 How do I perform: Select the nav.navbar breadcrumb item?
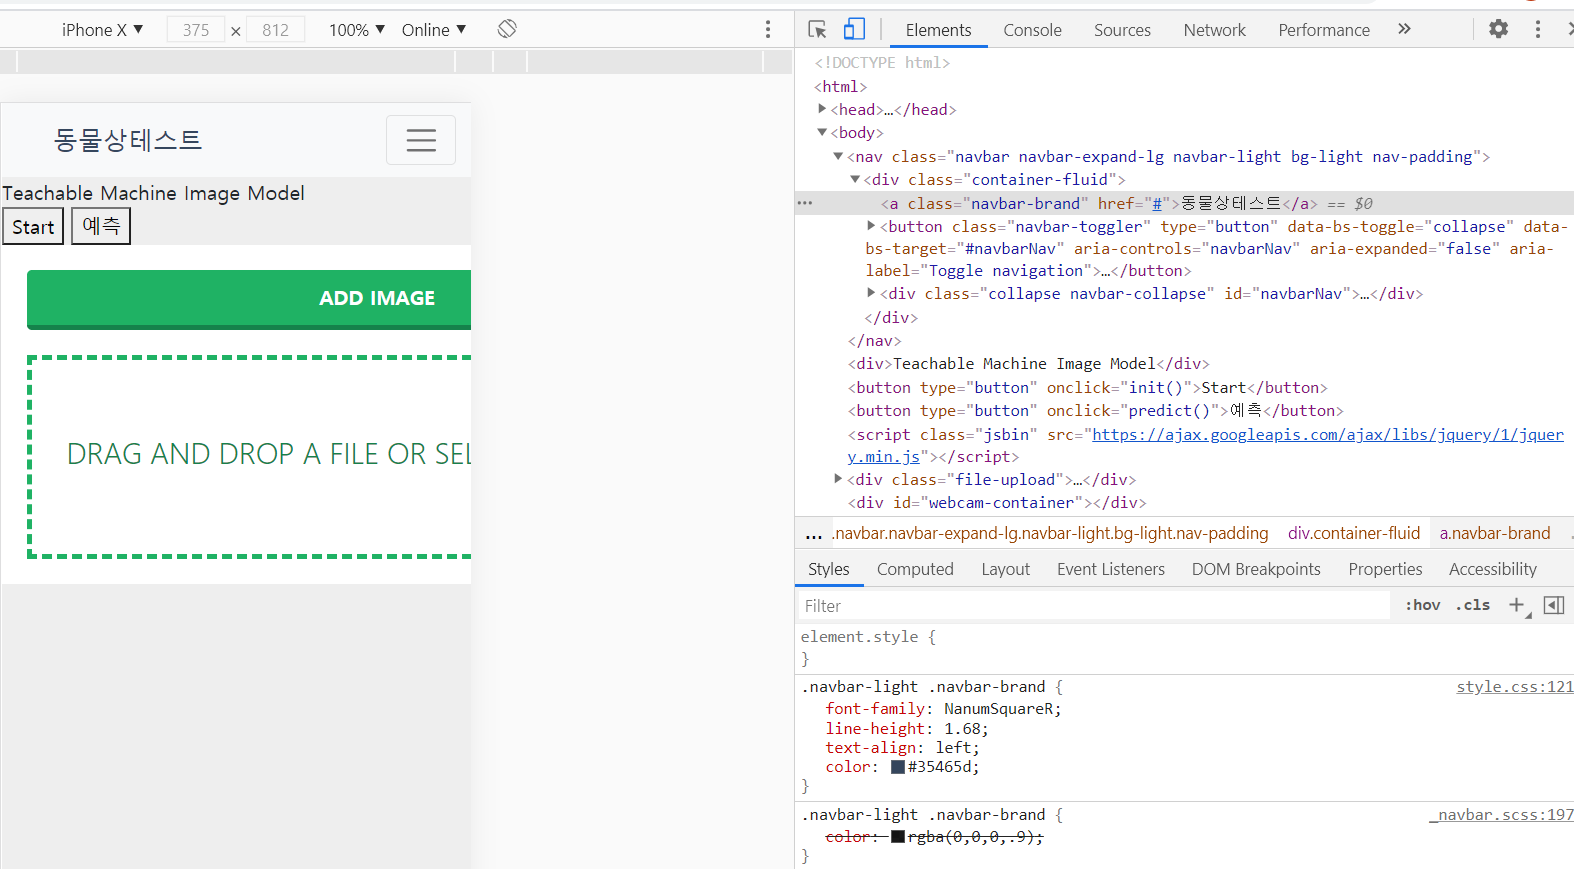[x=1052, y=533]
